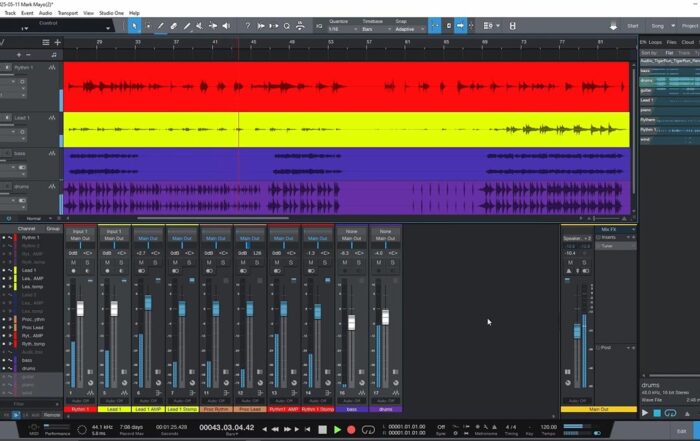
Task: Switch to Loops browser tab
Action: click(655, 42)
